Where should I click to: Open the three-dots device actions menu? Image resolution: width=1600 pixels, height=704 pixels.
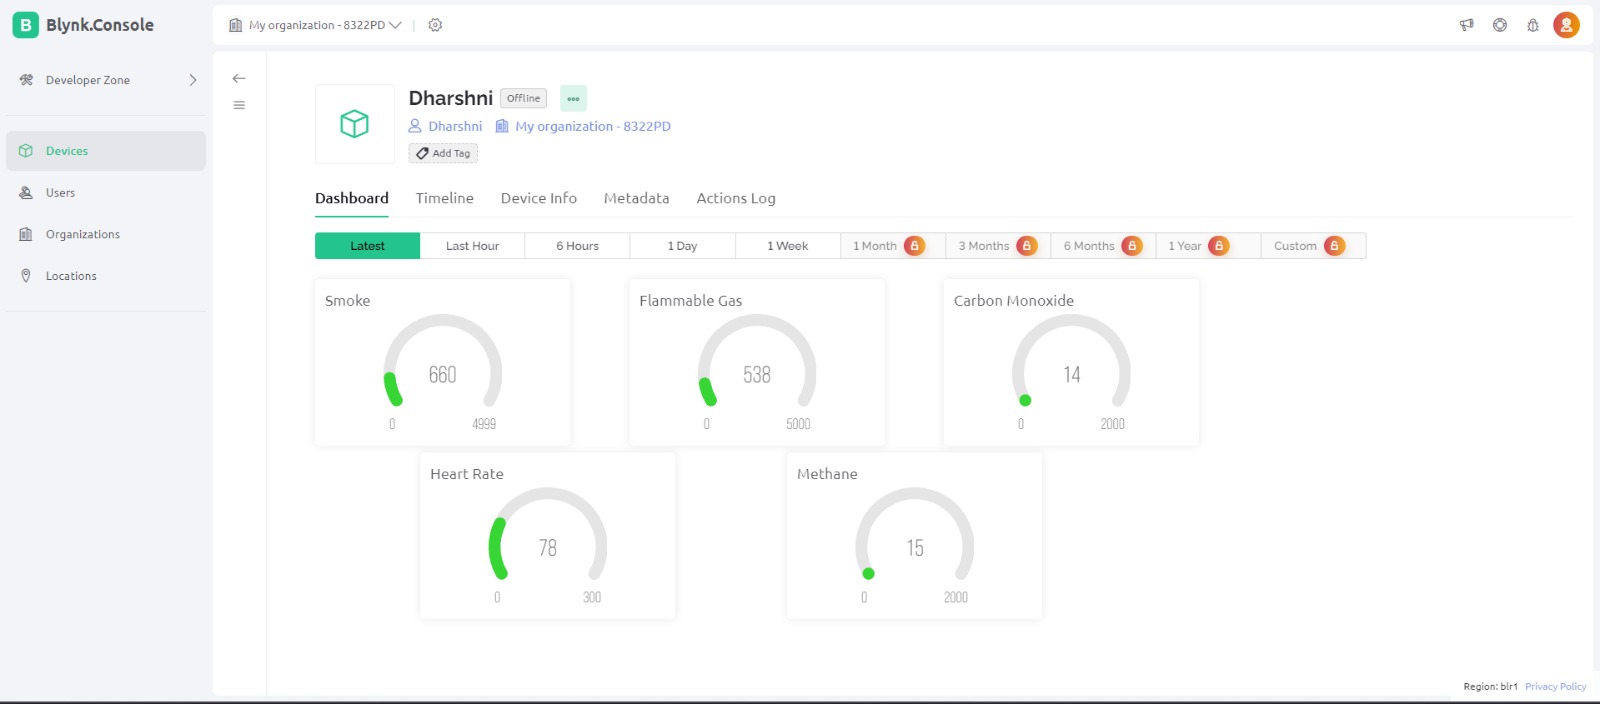coord(573,98)
